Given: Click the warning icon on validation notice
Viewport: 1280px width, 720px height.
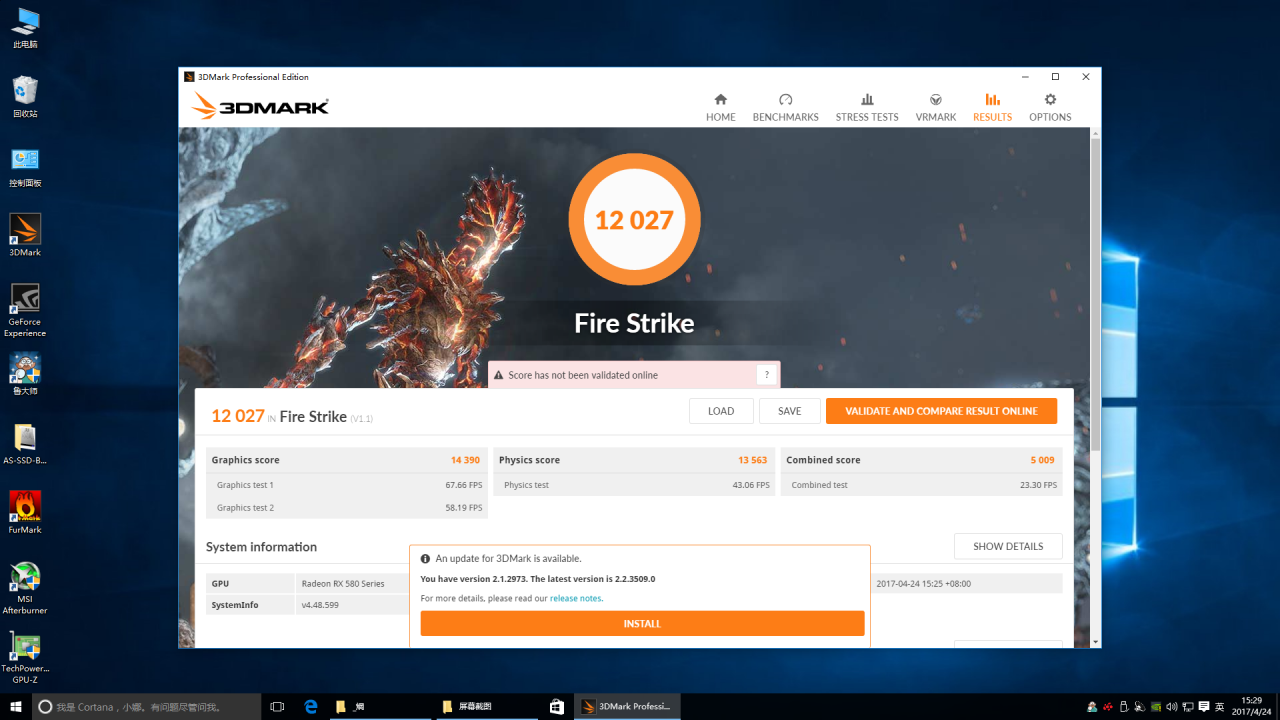Looking at the screenshot, I should tap(499, 376).
